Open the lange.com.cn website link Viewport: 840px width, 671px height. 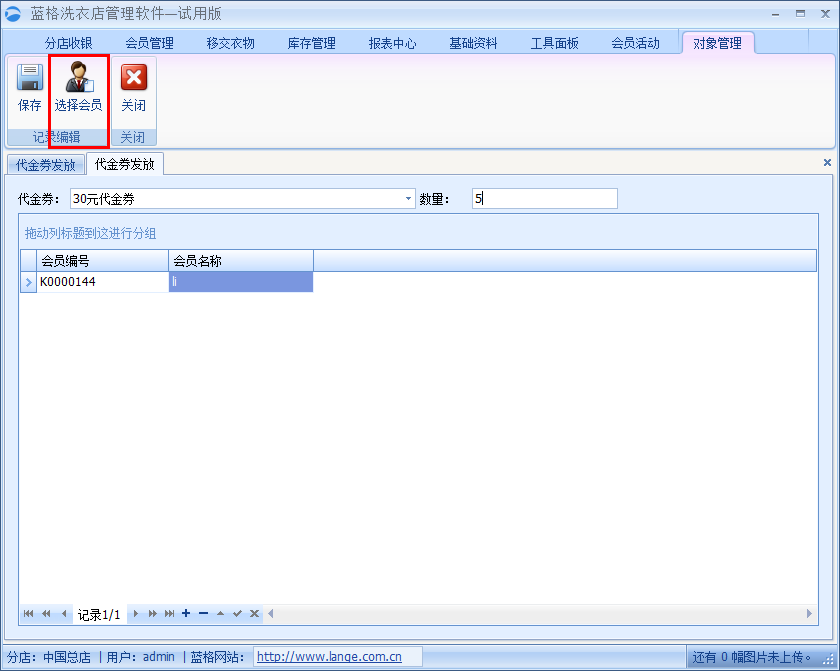(x=329, y=657)
